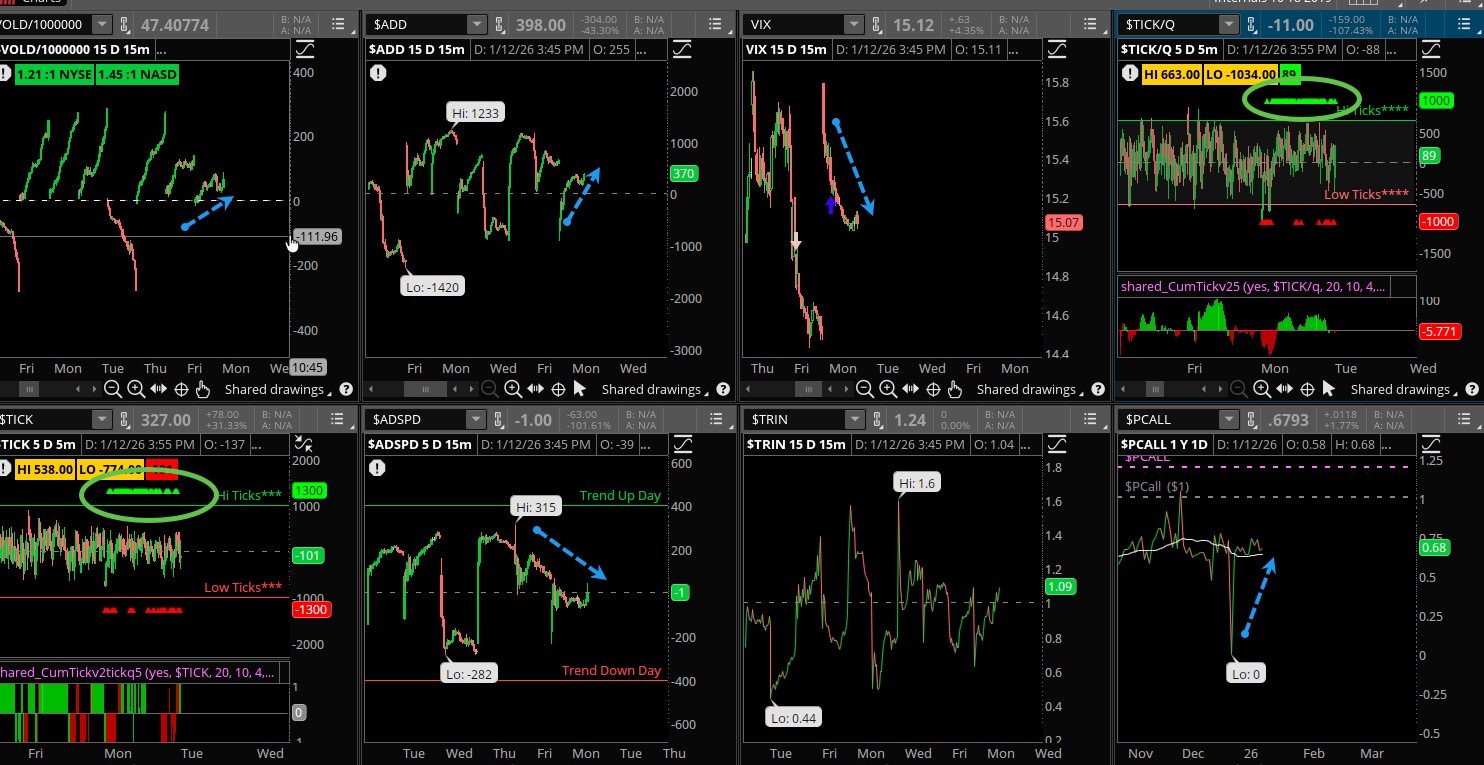Screen dimensions: 1484x765
Task: Click the VIX 15 D 15m timeframe label
Action: (x=786, y=49)
